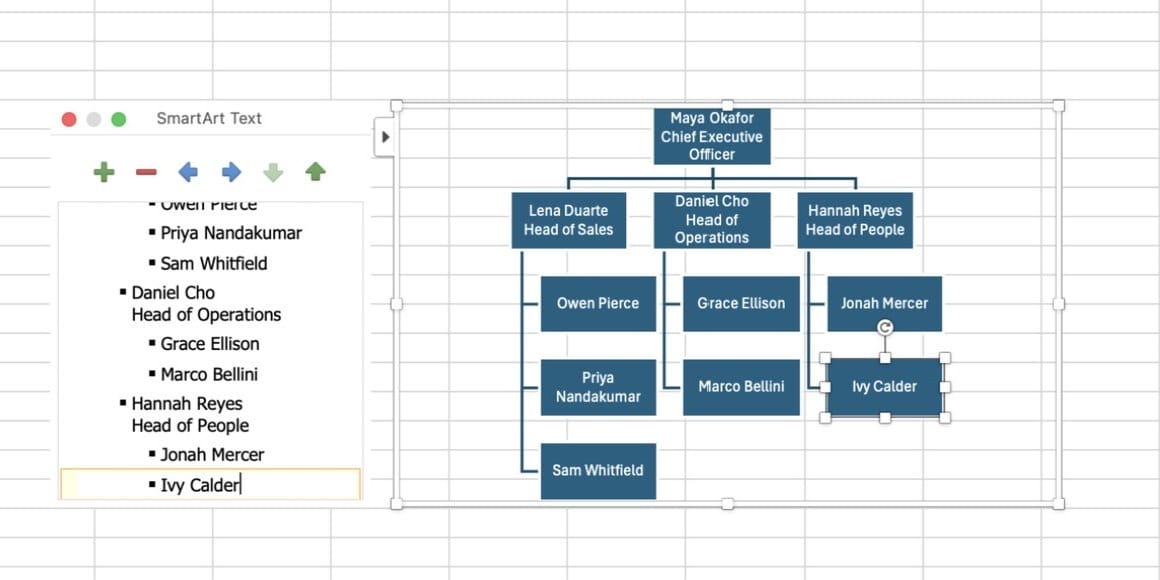Click the rotation handle above Ivy Calder box
Image resolution: width=1160 pixels, height=580 pixels.
tap(885, 327)
